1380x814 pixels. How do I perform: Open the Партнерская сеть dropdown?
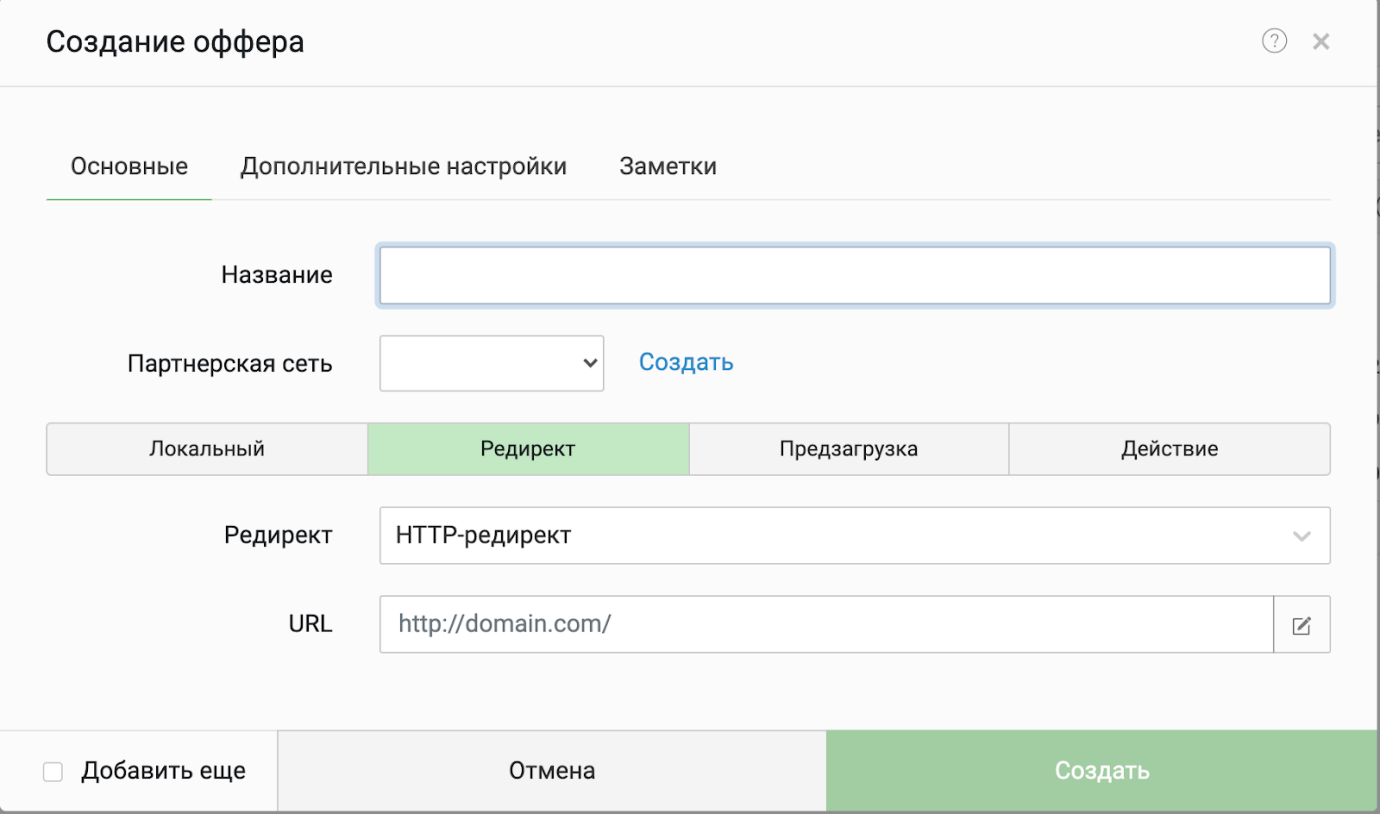coord(492,363)
